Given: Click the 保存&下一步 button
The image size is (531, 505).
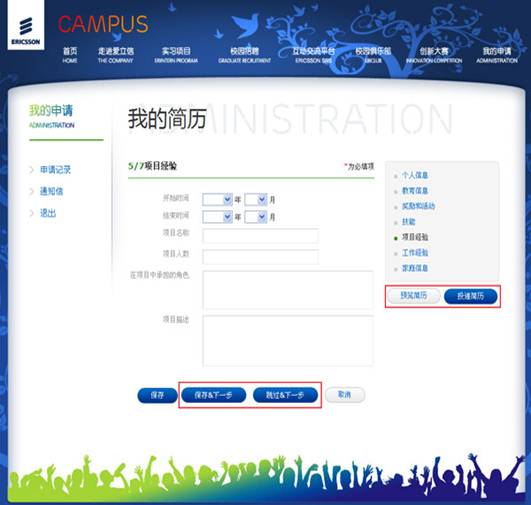Looking at the screenshot, I should (213, 395).
